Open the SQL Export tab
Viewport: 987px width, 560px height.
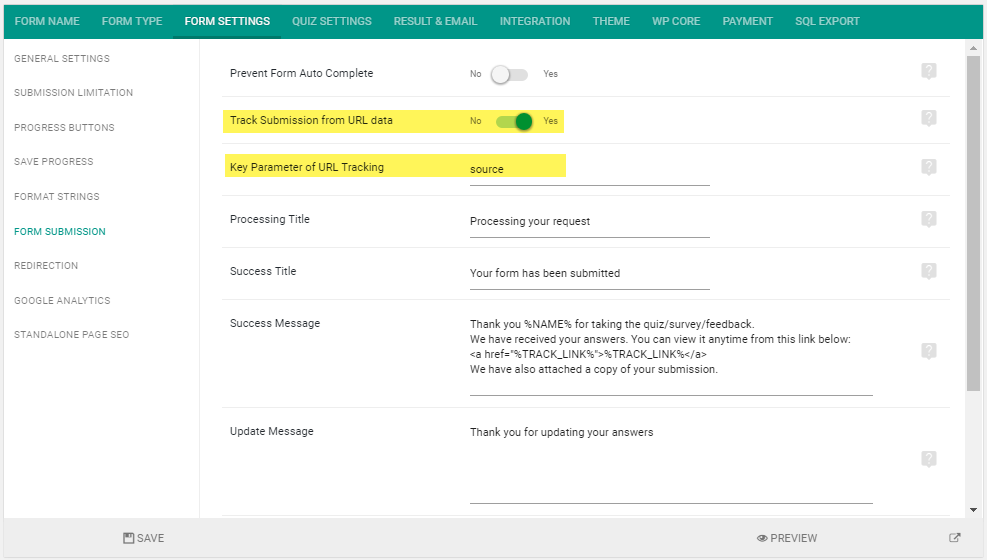coord(827,21)
